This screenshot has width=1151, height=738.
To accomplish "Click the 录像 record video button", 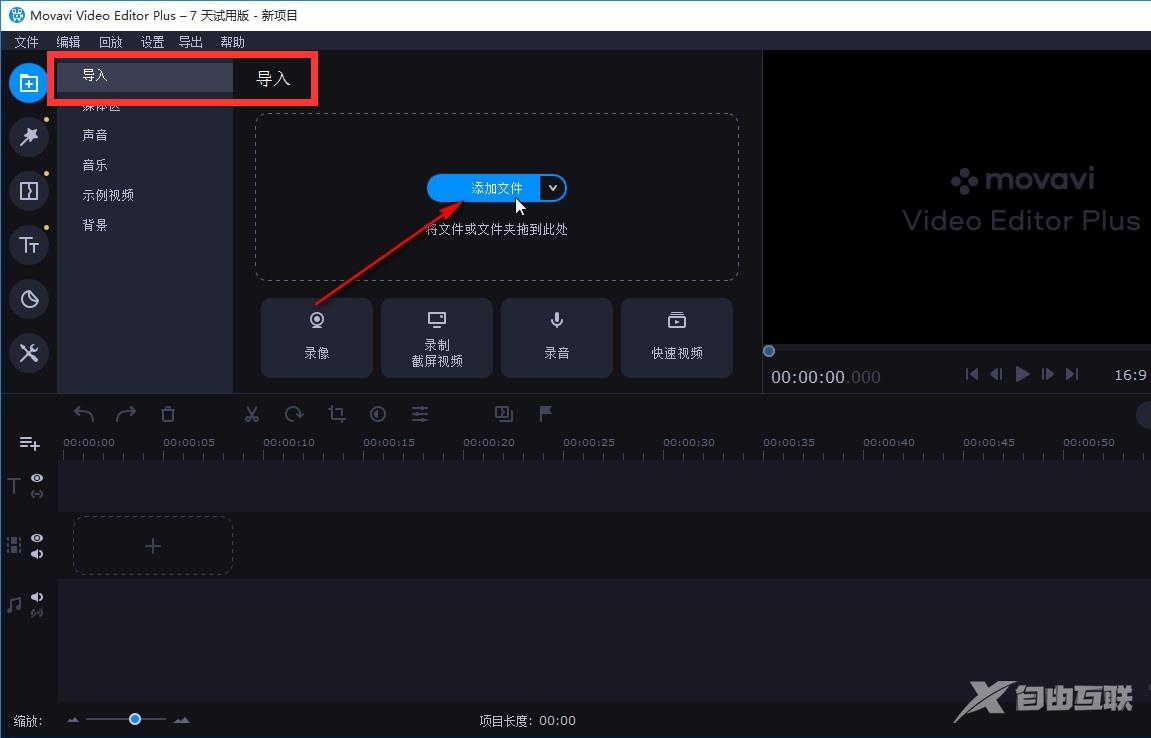I will (x=316, y=338).
